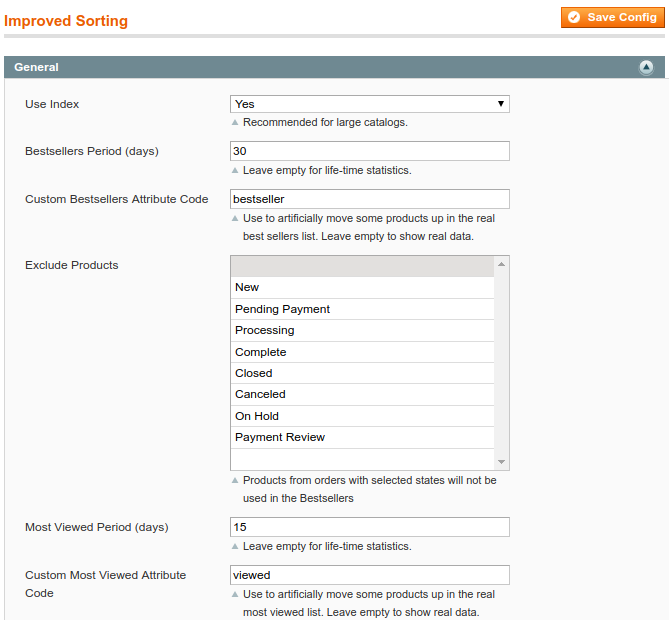
Task: Select Payment Review order state
Action: (362, 437)
